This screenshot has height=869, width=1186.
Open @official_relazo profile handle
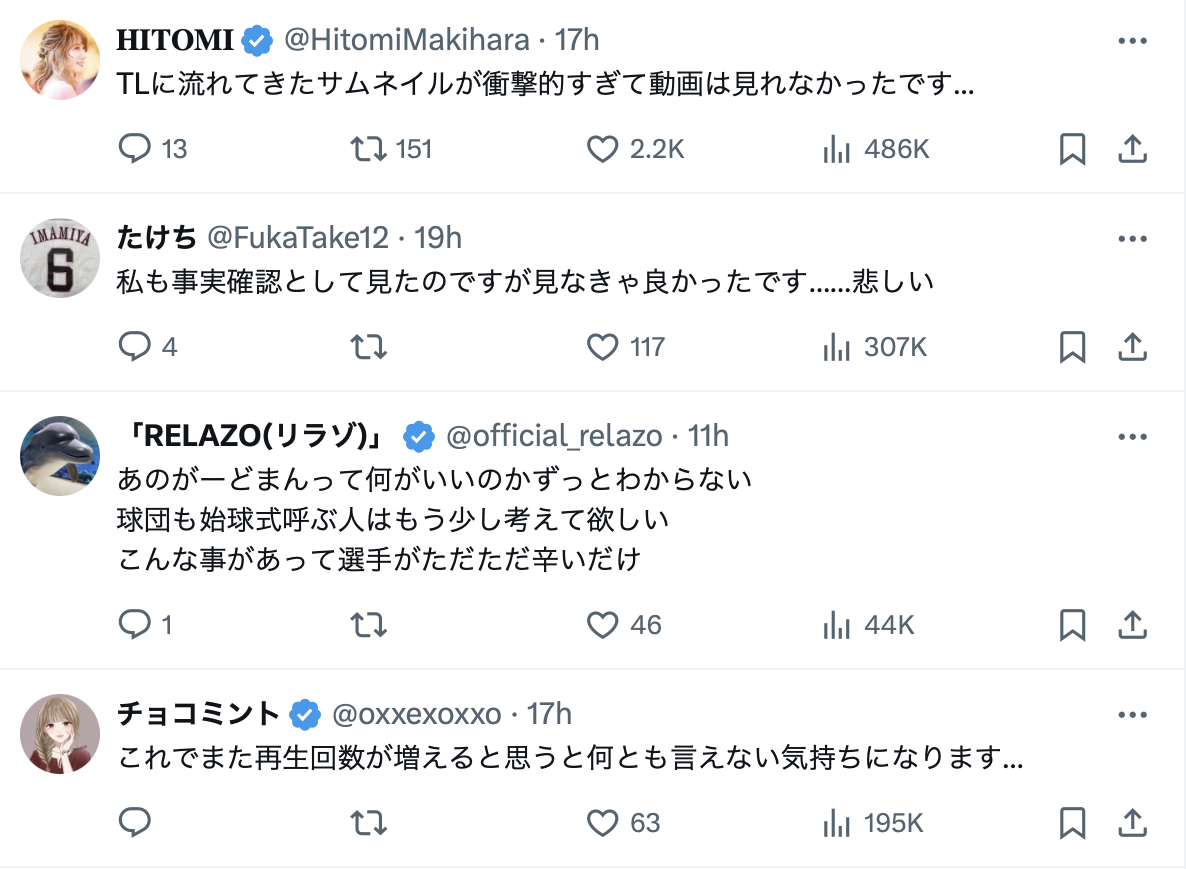pos(553,436)
